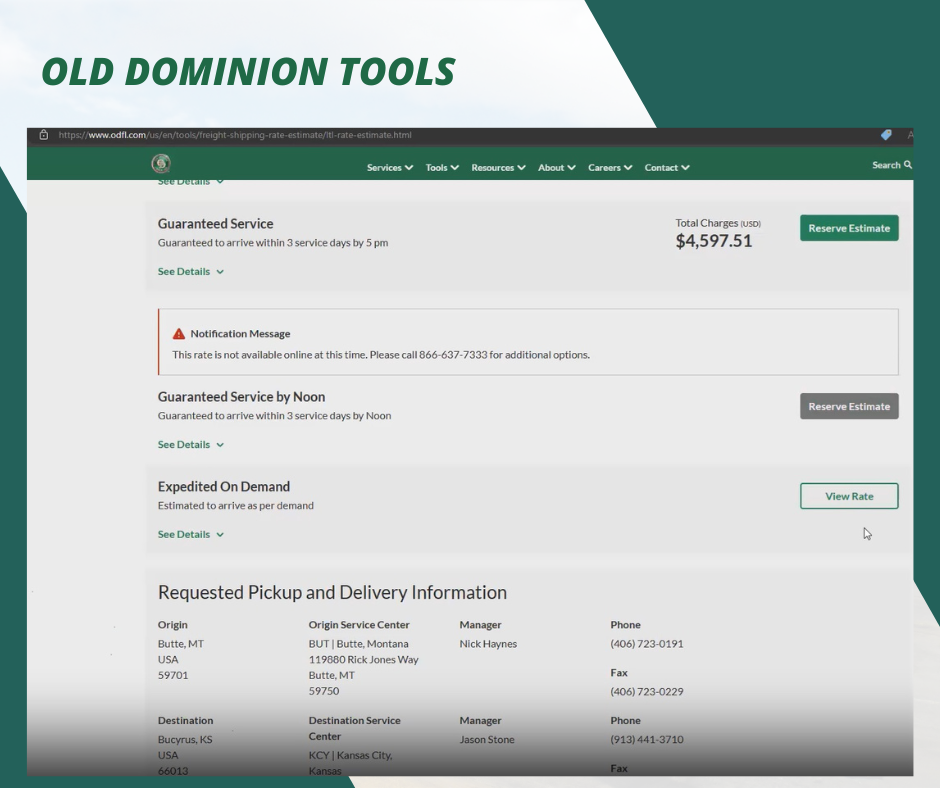Reserve Estimate for Guaranteed Service
This screenshot has height=788, width=940.
(849, 228)
